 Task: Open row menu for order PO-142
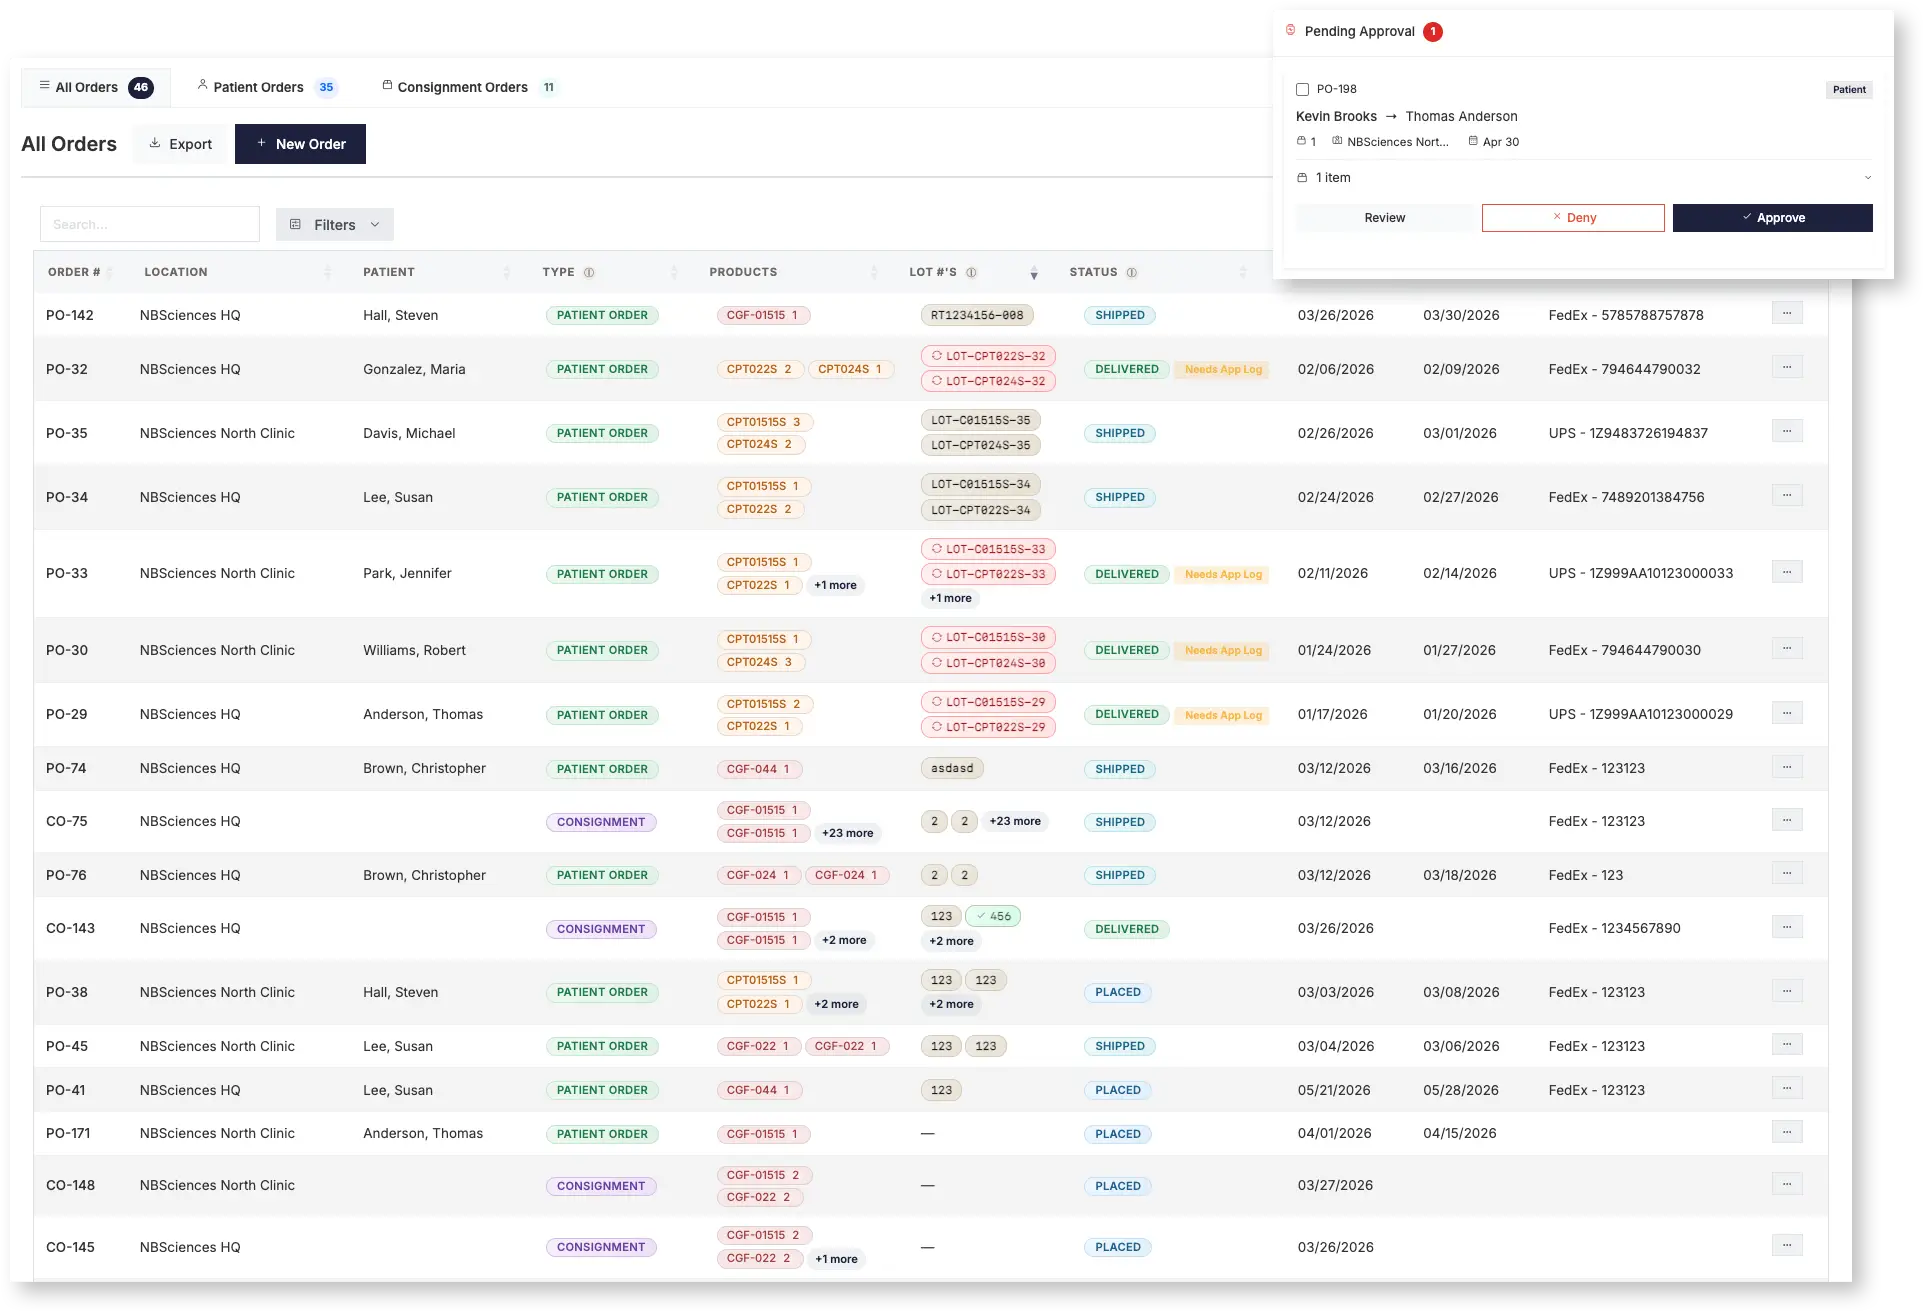click(x=1786, y=314)
